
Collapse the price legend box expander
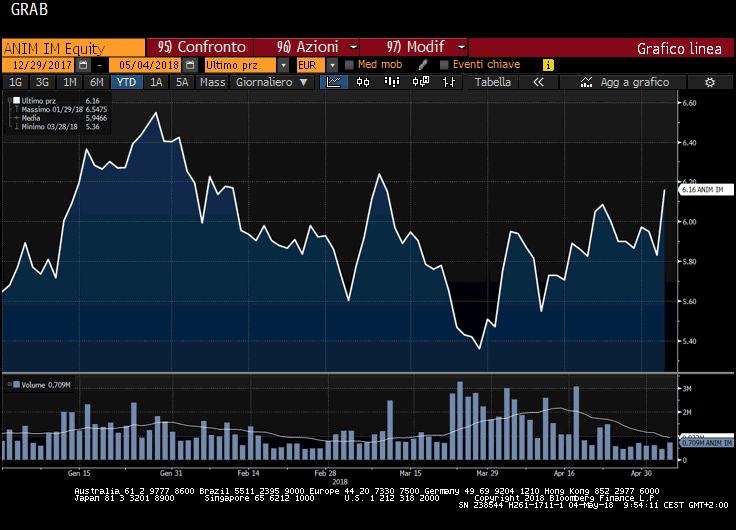tap(9, 100)
